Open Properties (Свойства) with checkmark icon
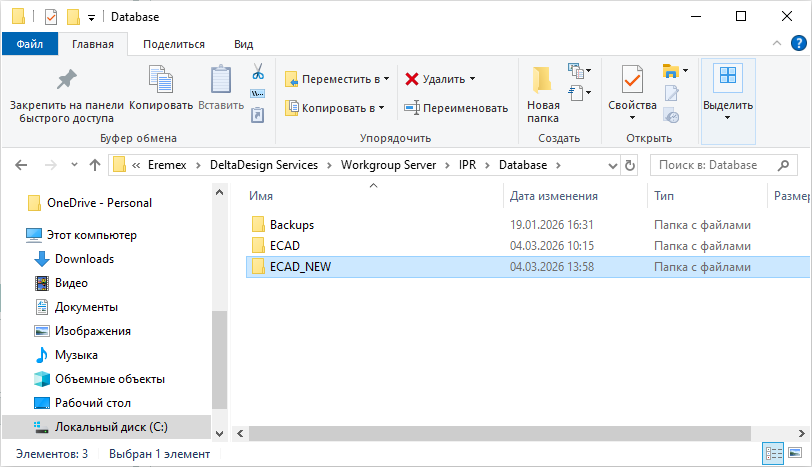 click(632, 90)
